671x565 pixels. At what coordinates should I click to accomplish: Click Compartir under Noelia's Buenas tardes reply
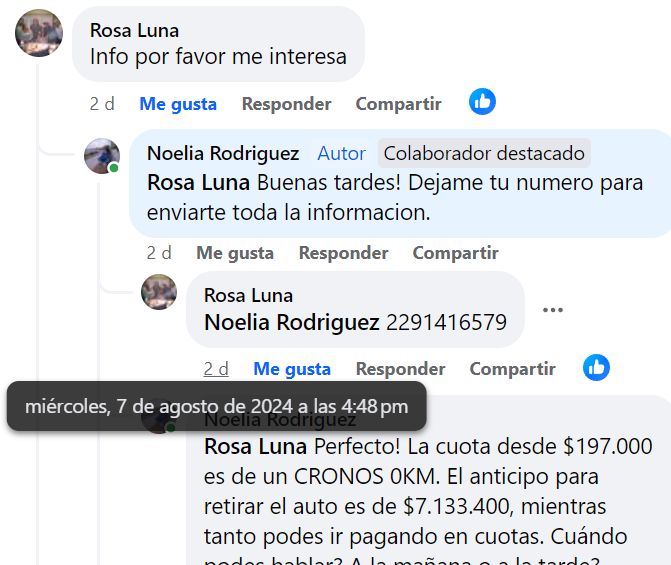click(x=455, y=253)
